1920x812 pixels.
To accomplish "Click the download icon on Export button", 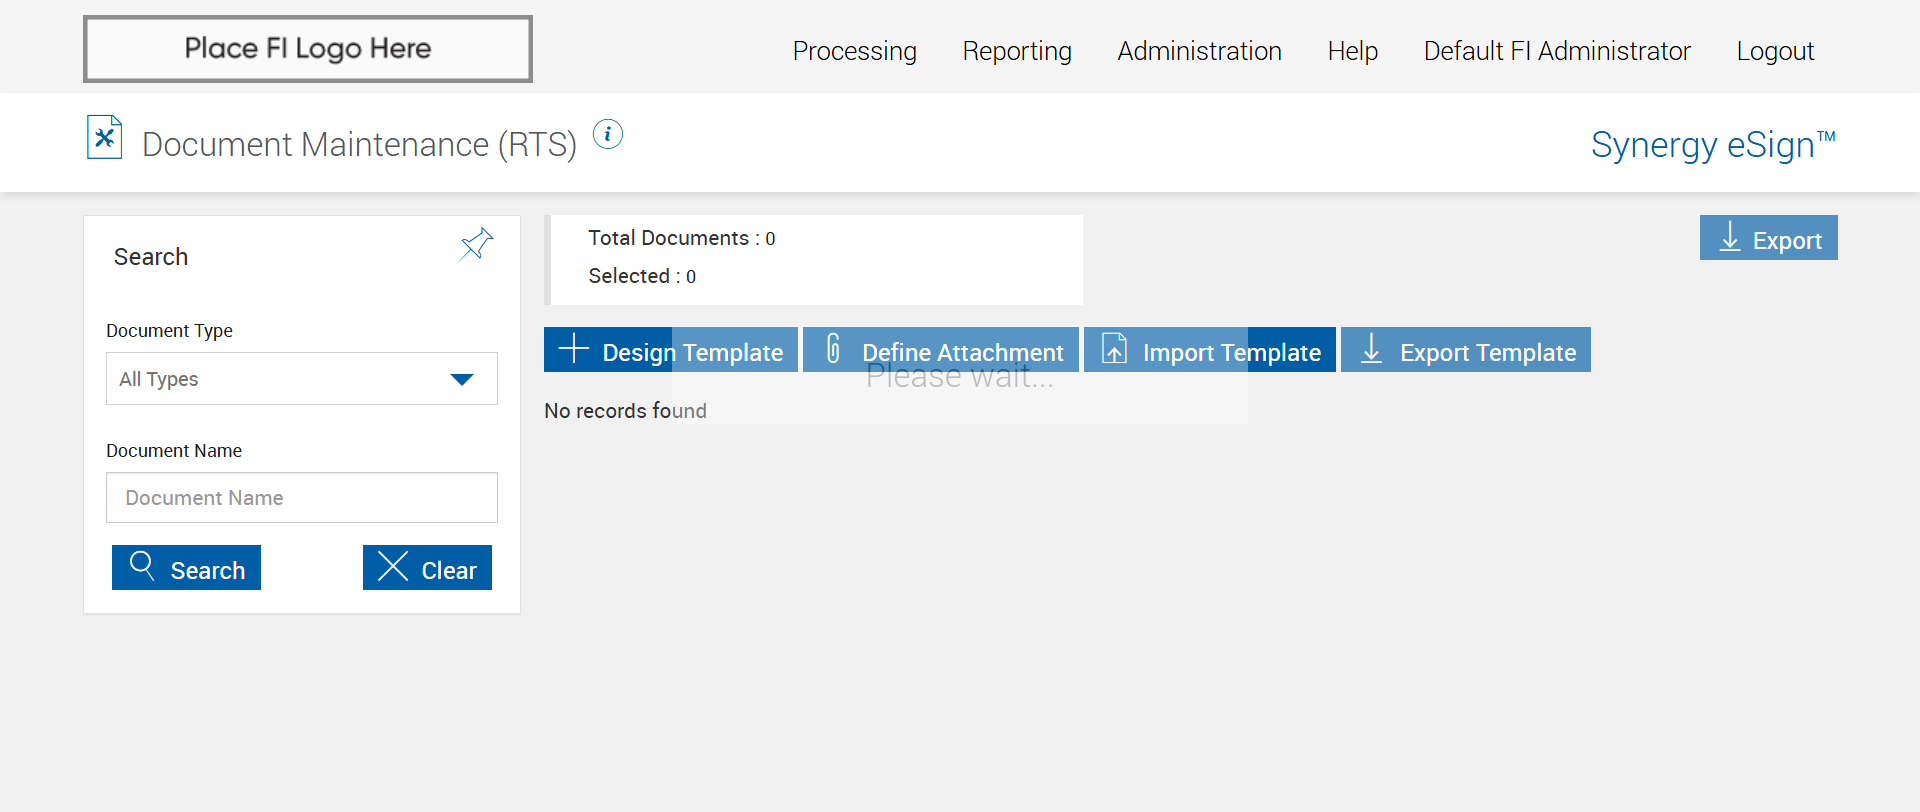I will pos(1730,238).
